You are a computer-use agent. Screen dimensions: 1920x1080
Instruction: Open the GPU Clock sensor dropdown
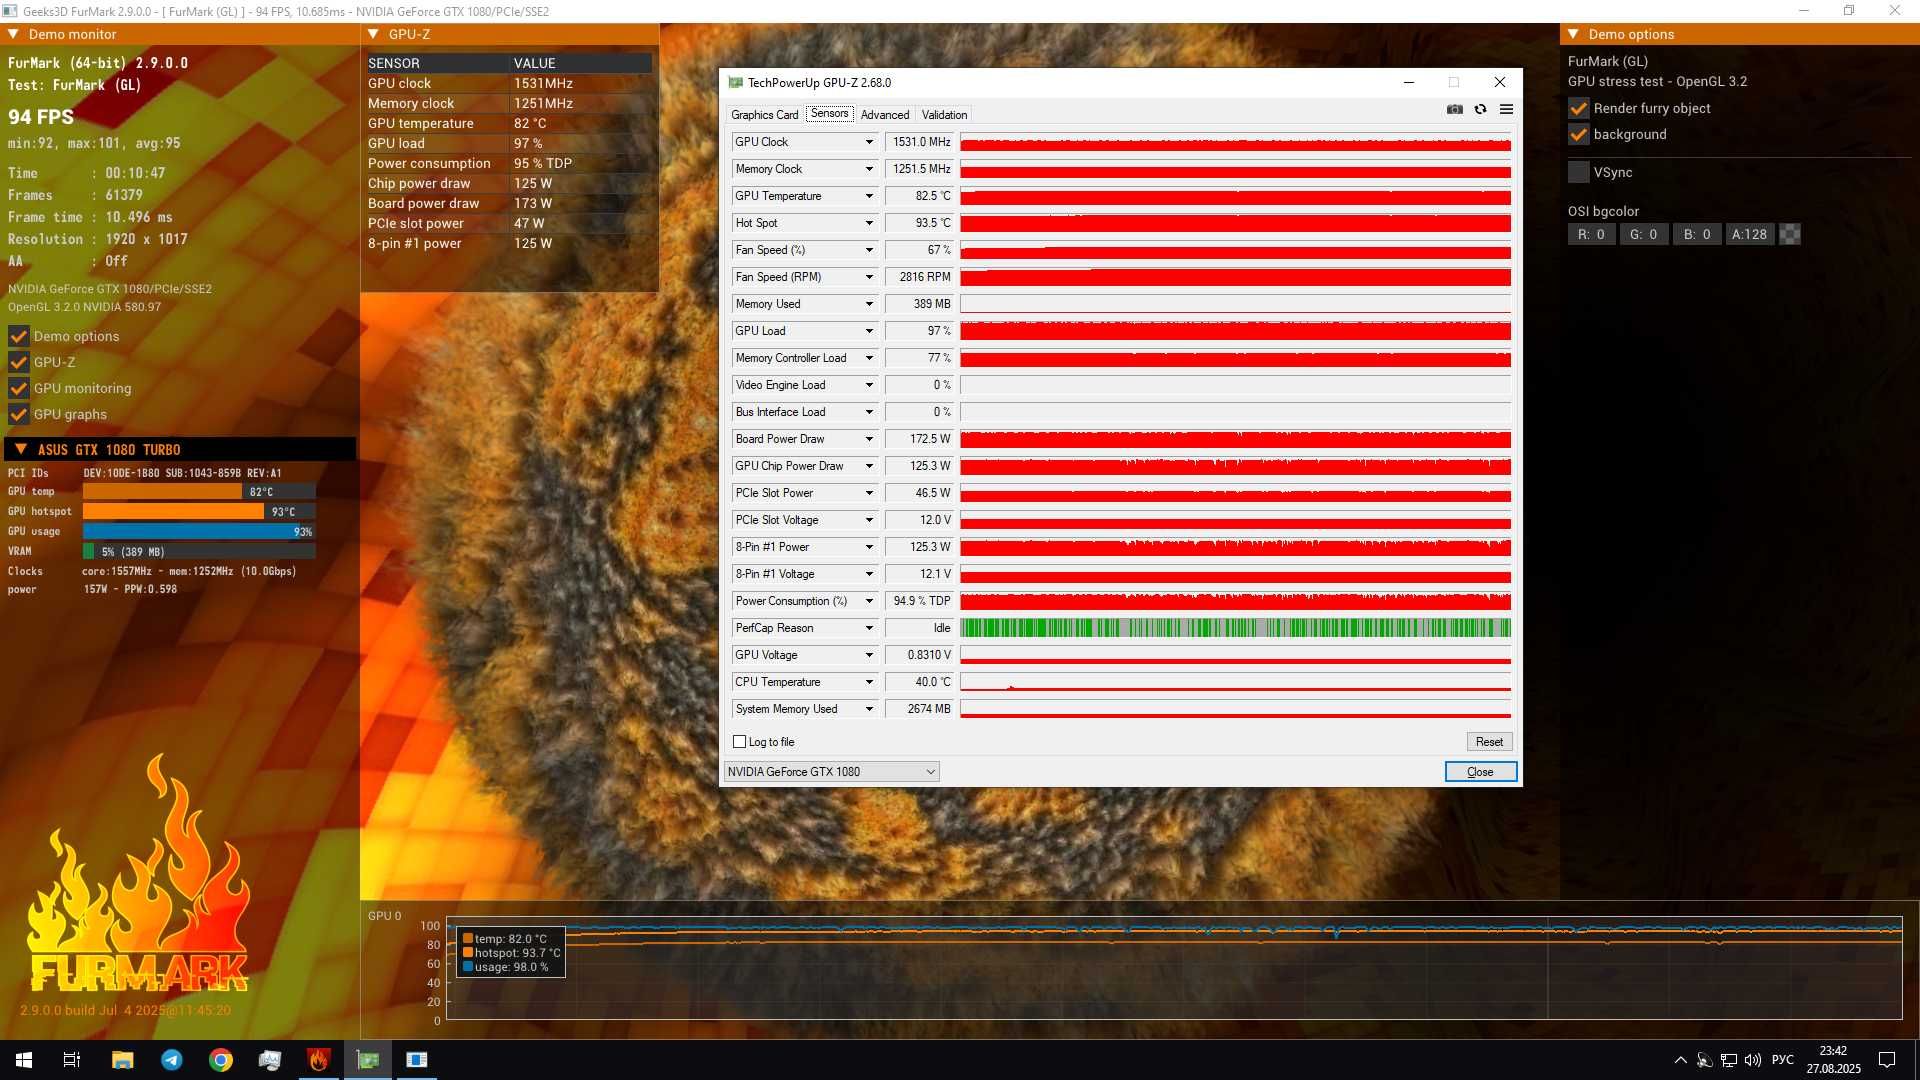pos(869,142)
